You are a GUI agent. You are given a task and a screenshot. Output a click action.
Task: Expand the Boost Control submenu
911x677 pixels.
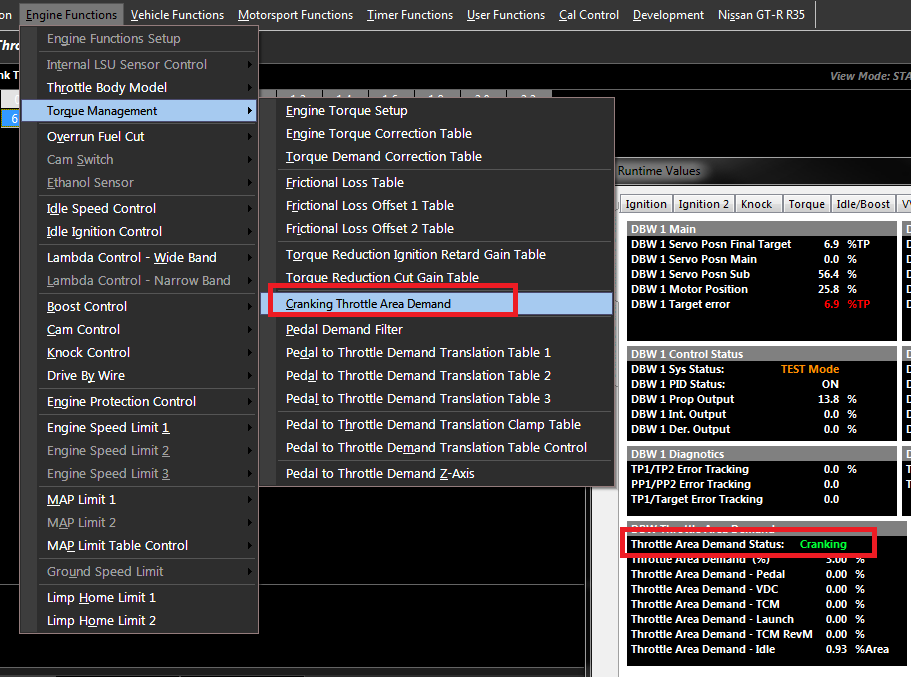87,306
